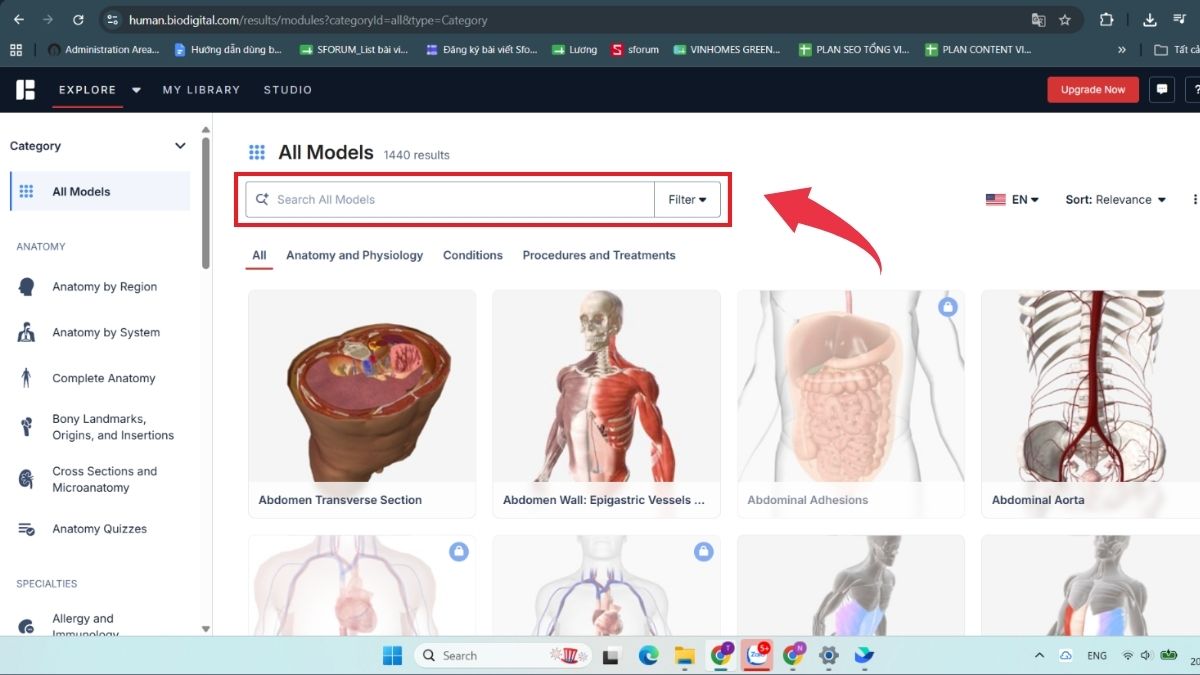
Task: Bookmark page with the star icon
Action: tap(1065, 19)
